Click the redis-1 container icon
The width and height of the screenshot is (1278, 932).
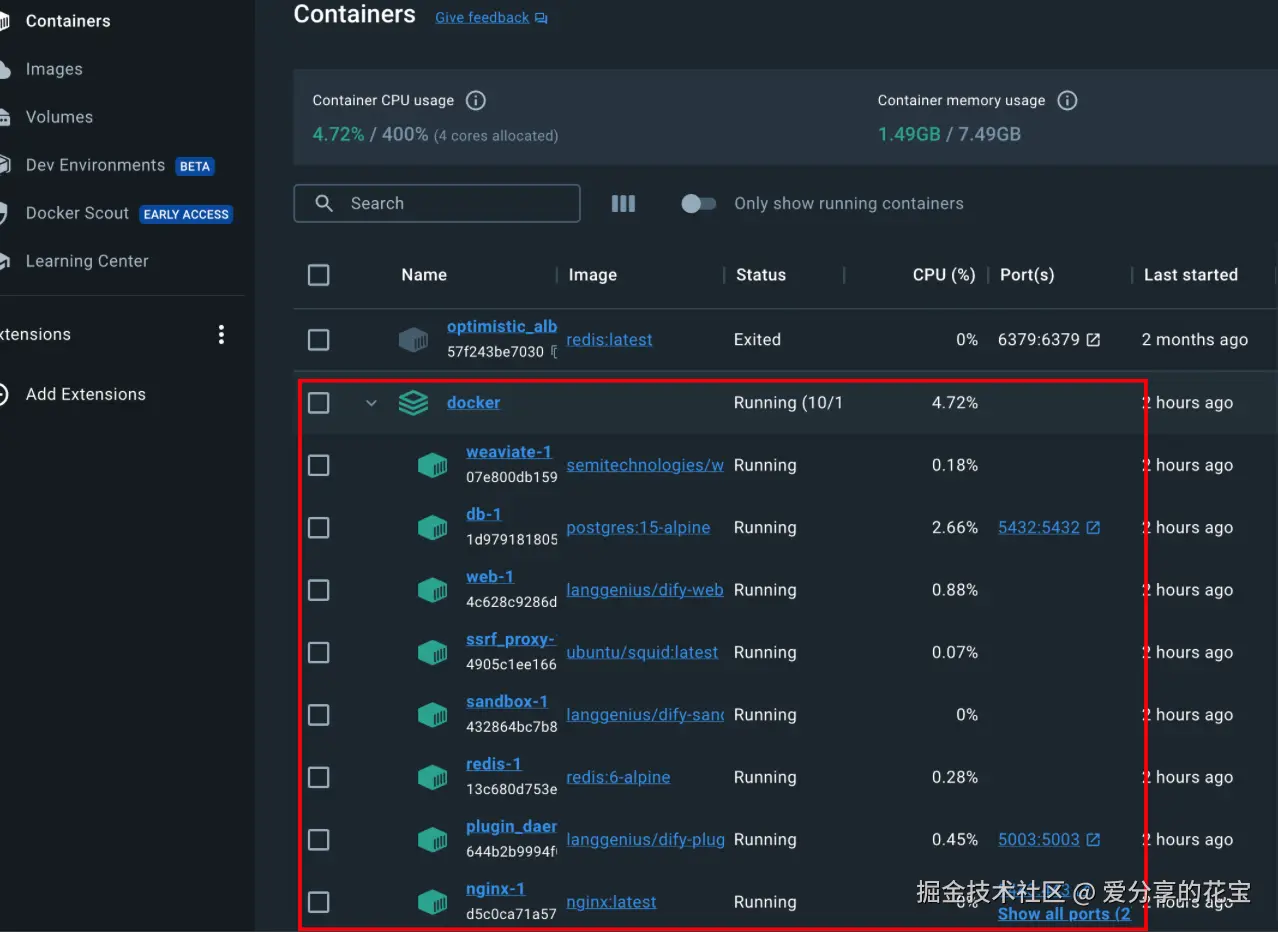tap(432, 777)
